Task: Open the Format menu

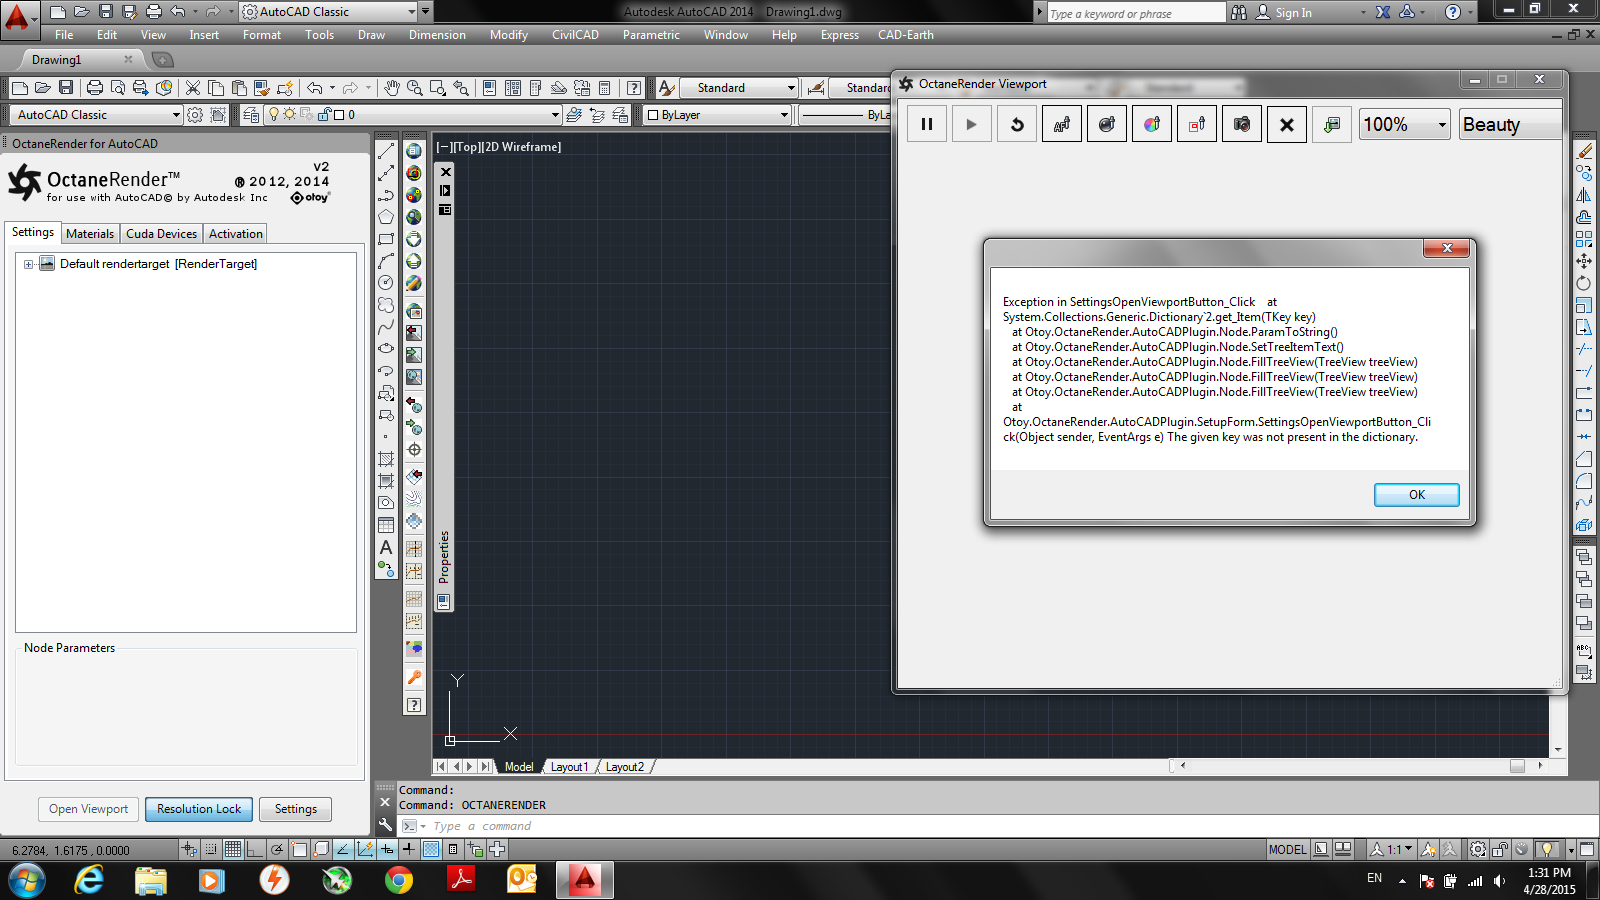Action: tap(262, 35)
